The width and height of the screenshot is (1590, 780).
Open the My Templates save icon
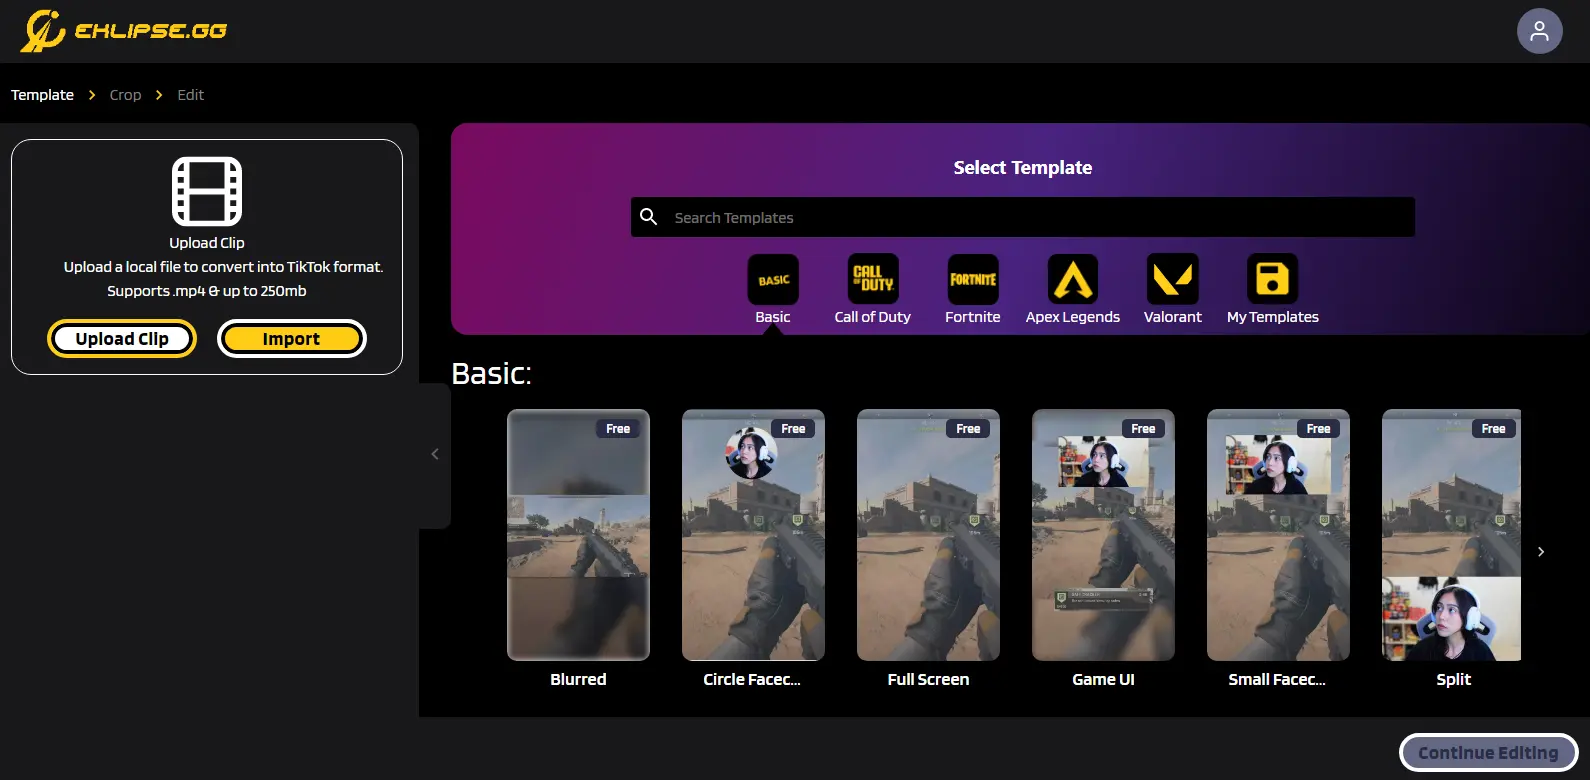(1273, 279)
